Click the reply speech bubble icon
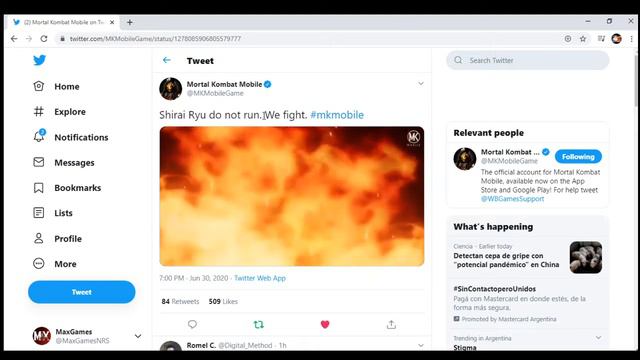640x360 pixels. pos(192,324)
